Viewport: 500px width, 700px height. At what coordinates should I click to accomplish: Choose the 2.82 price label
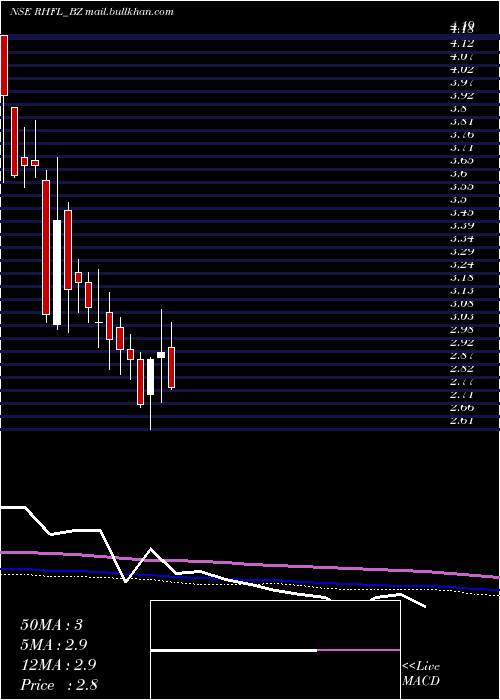[462, 368]
